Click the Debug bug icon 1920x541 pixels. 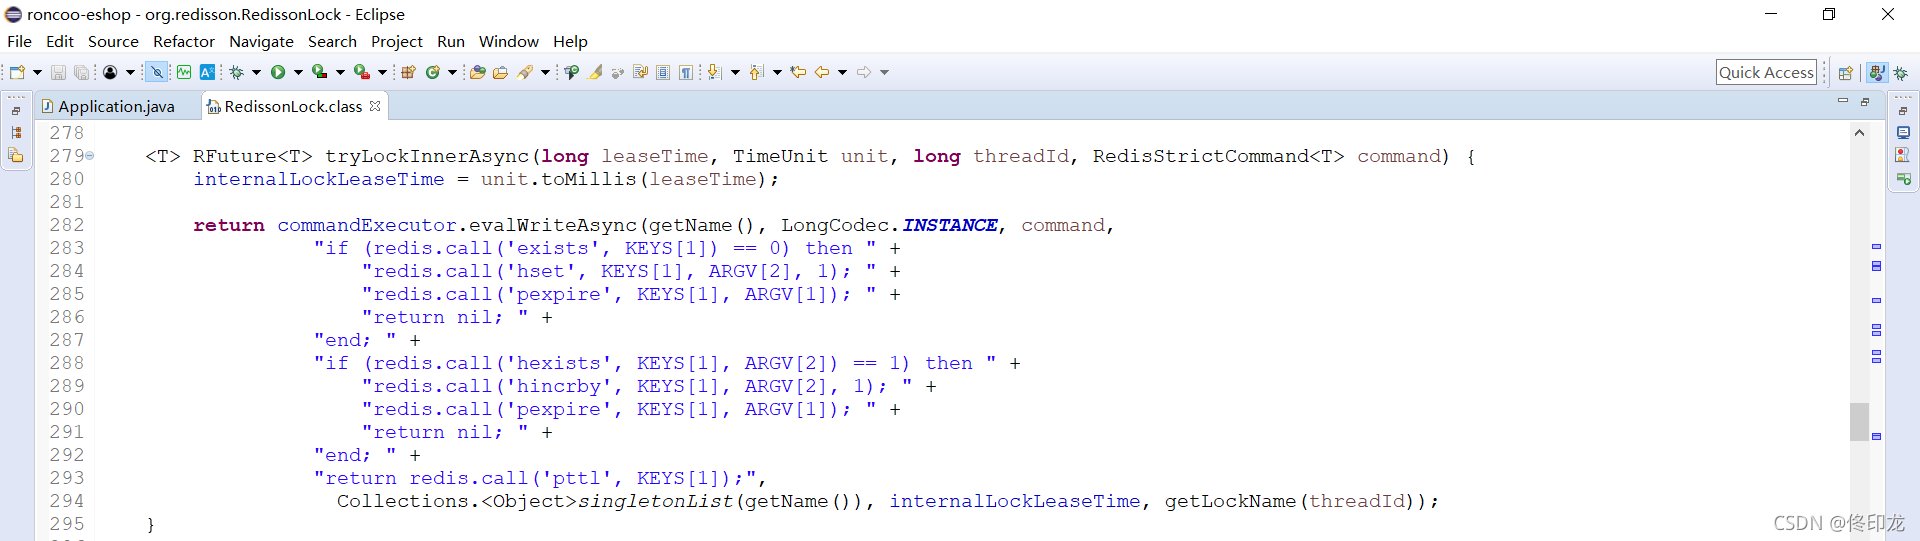click(x=236, y=72)
